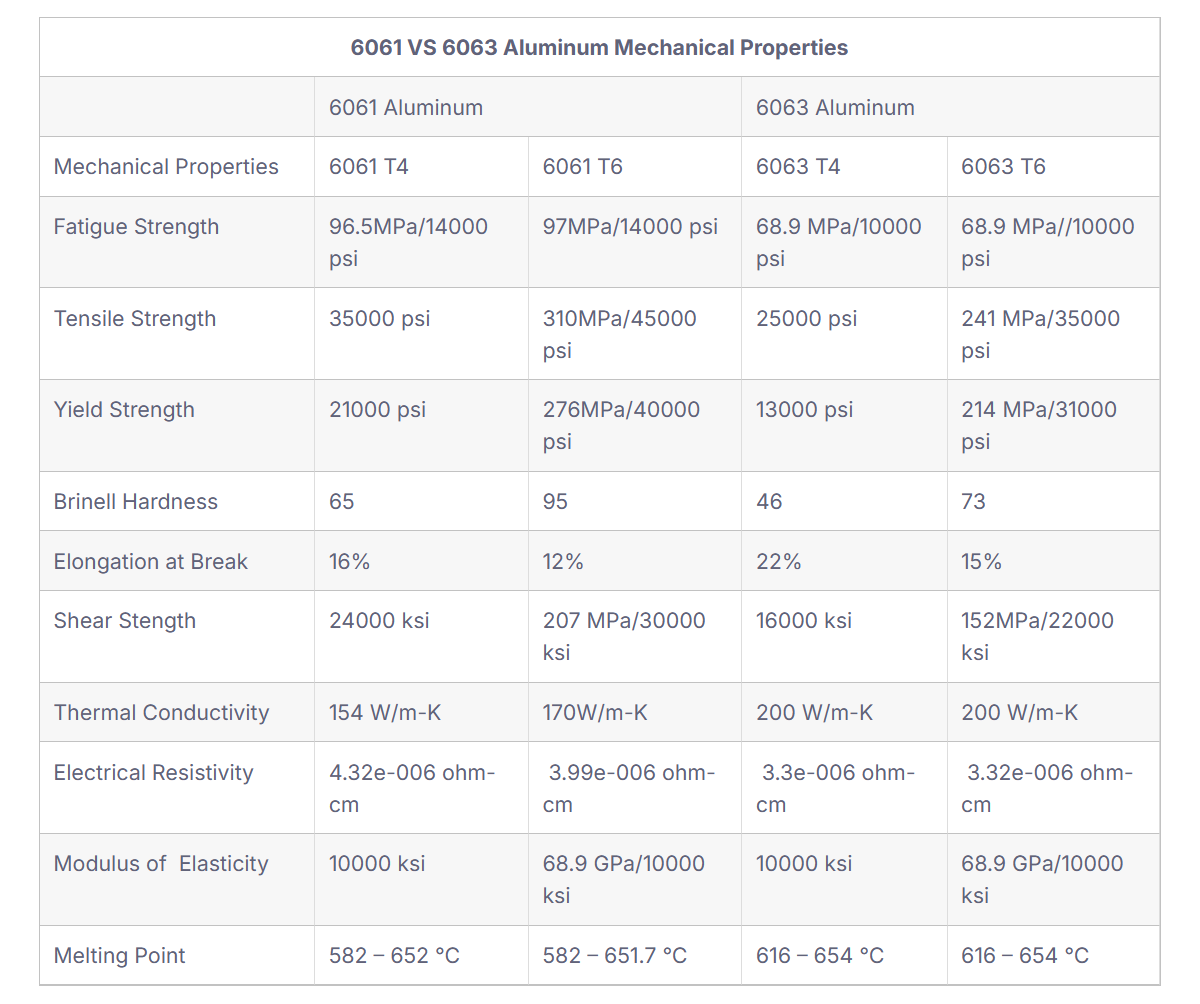The image size is (1200, 1004).
Task: Click the 'Electrical Resistivity' row label
Action: 154,772
